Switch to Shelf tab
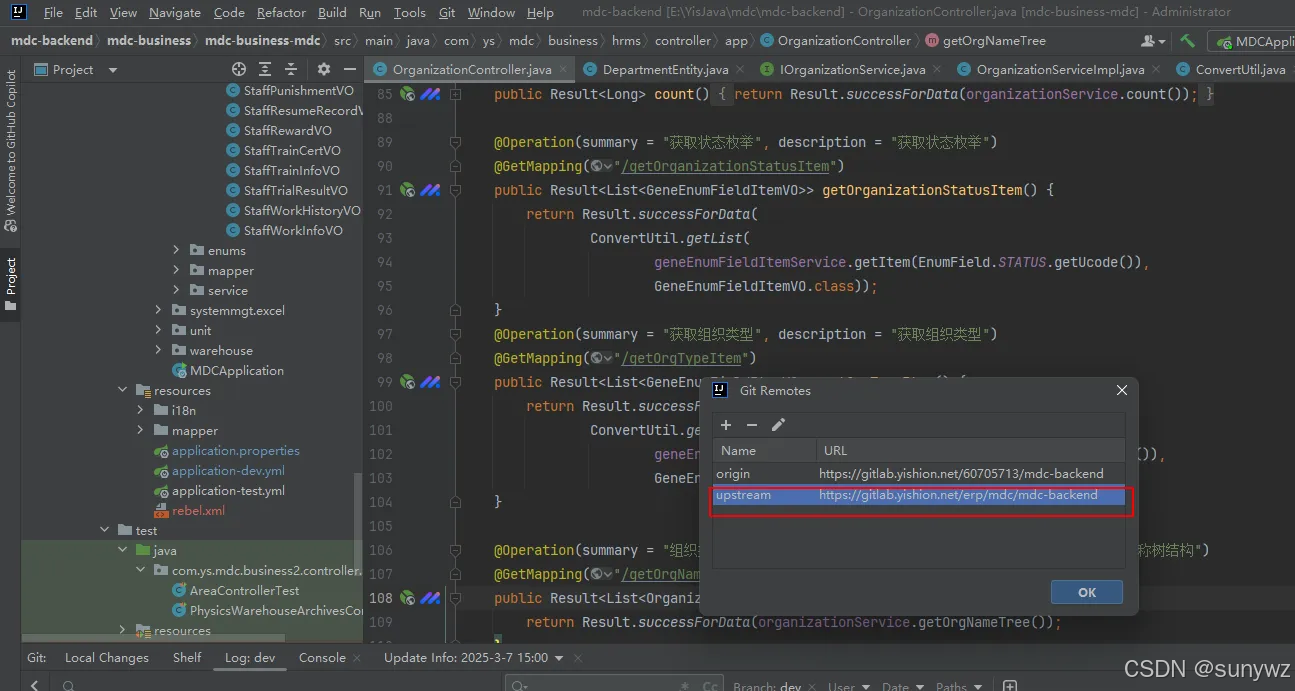 [x=187, y=658]
